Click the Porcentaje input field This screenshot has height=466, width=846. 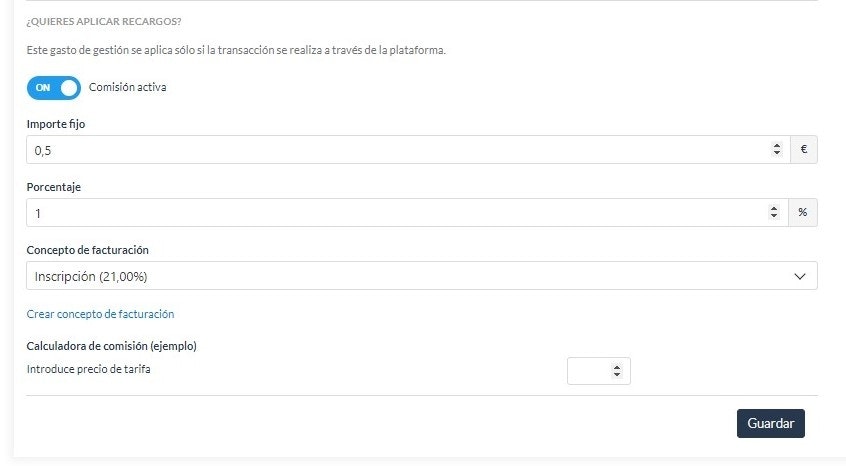pyautogui.click(x=407, y=213)
